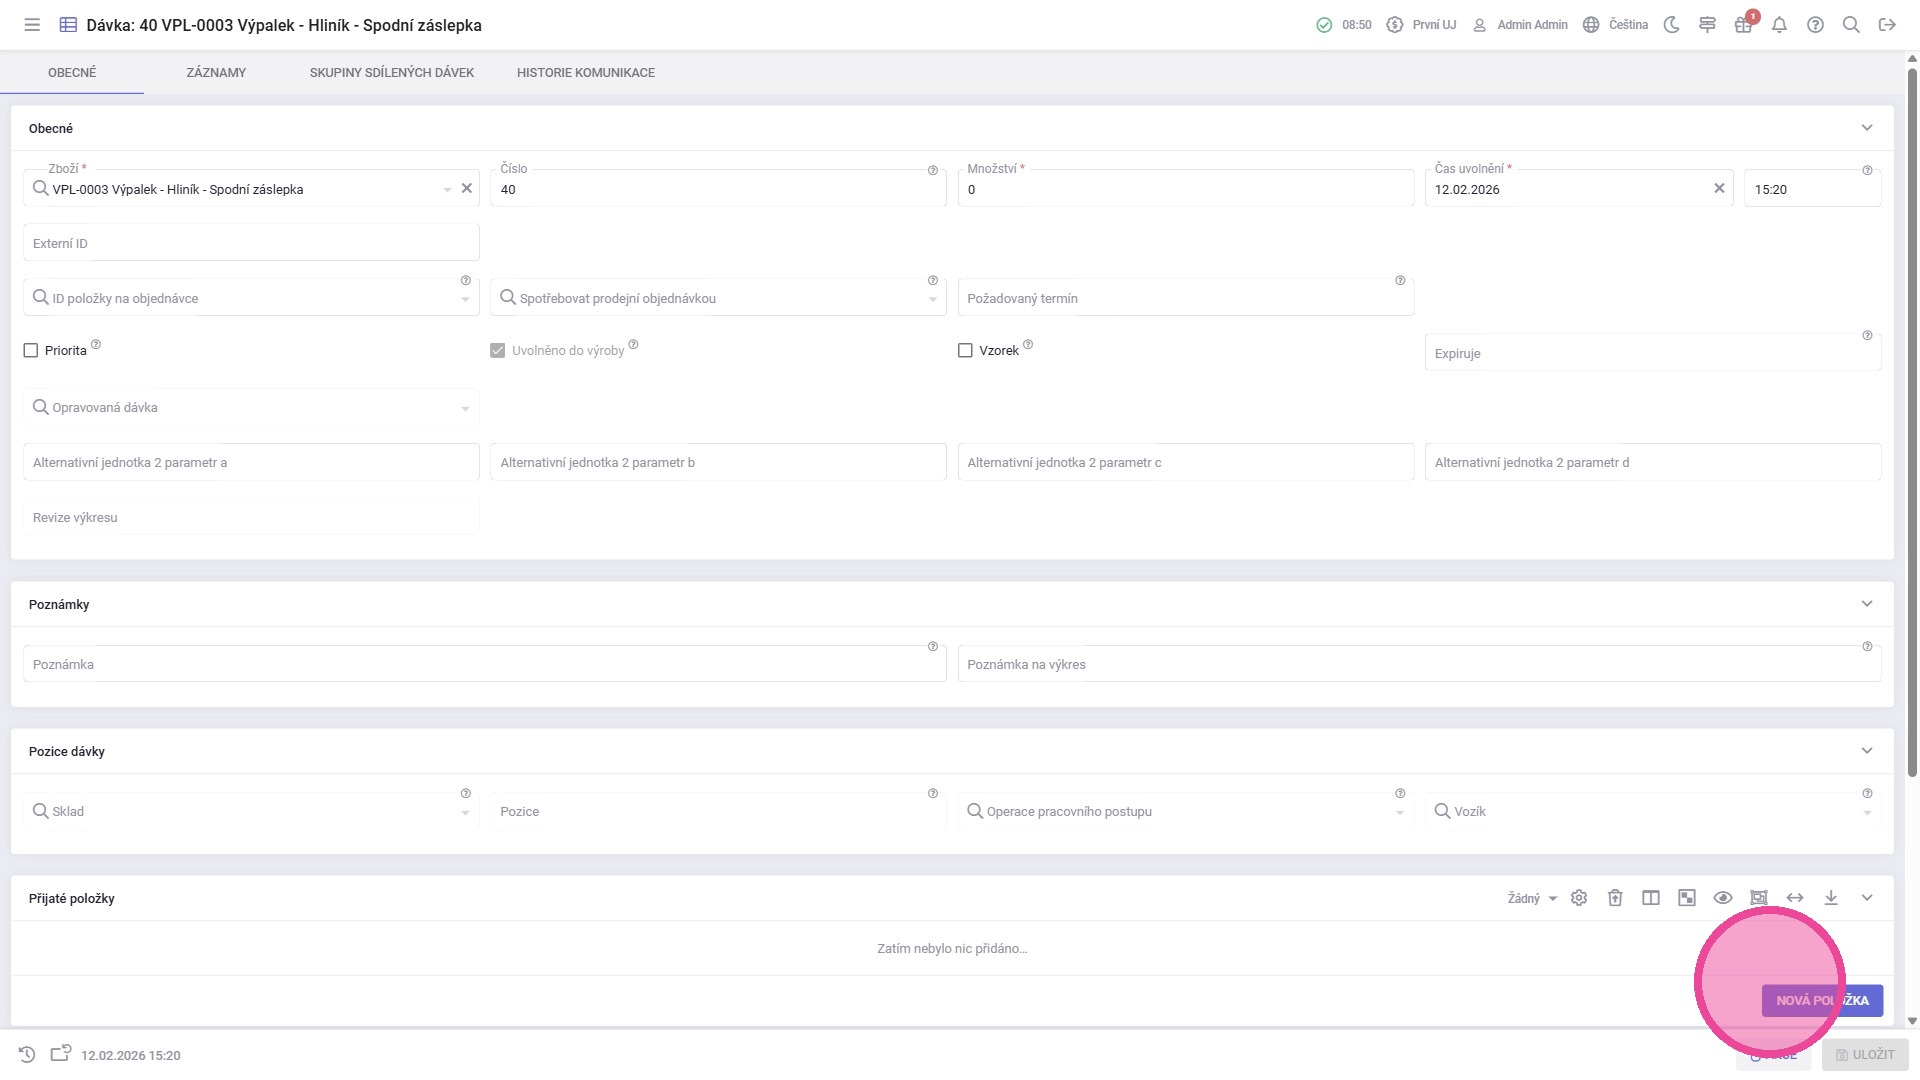Image resolution: width=1920 pixels, height=1080 pixels.
Task: Toggle eye visibility icon in Přijaté položky
Action: click(x=1723, y=898)
